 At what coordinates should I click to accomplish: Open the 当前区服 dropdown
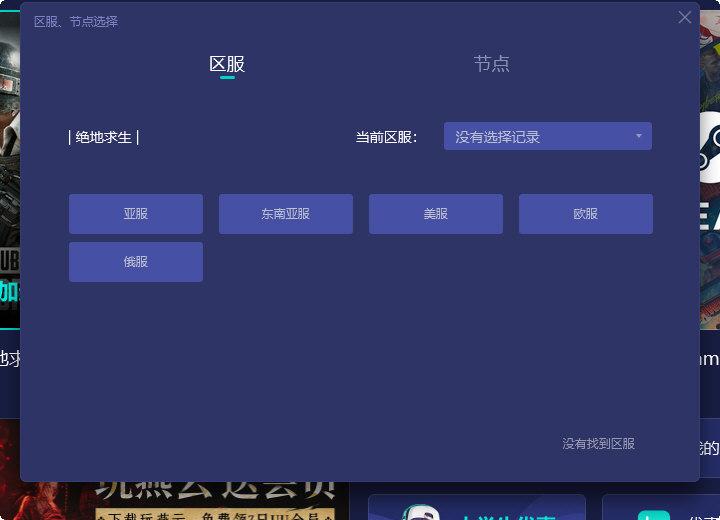coord(547,136)
